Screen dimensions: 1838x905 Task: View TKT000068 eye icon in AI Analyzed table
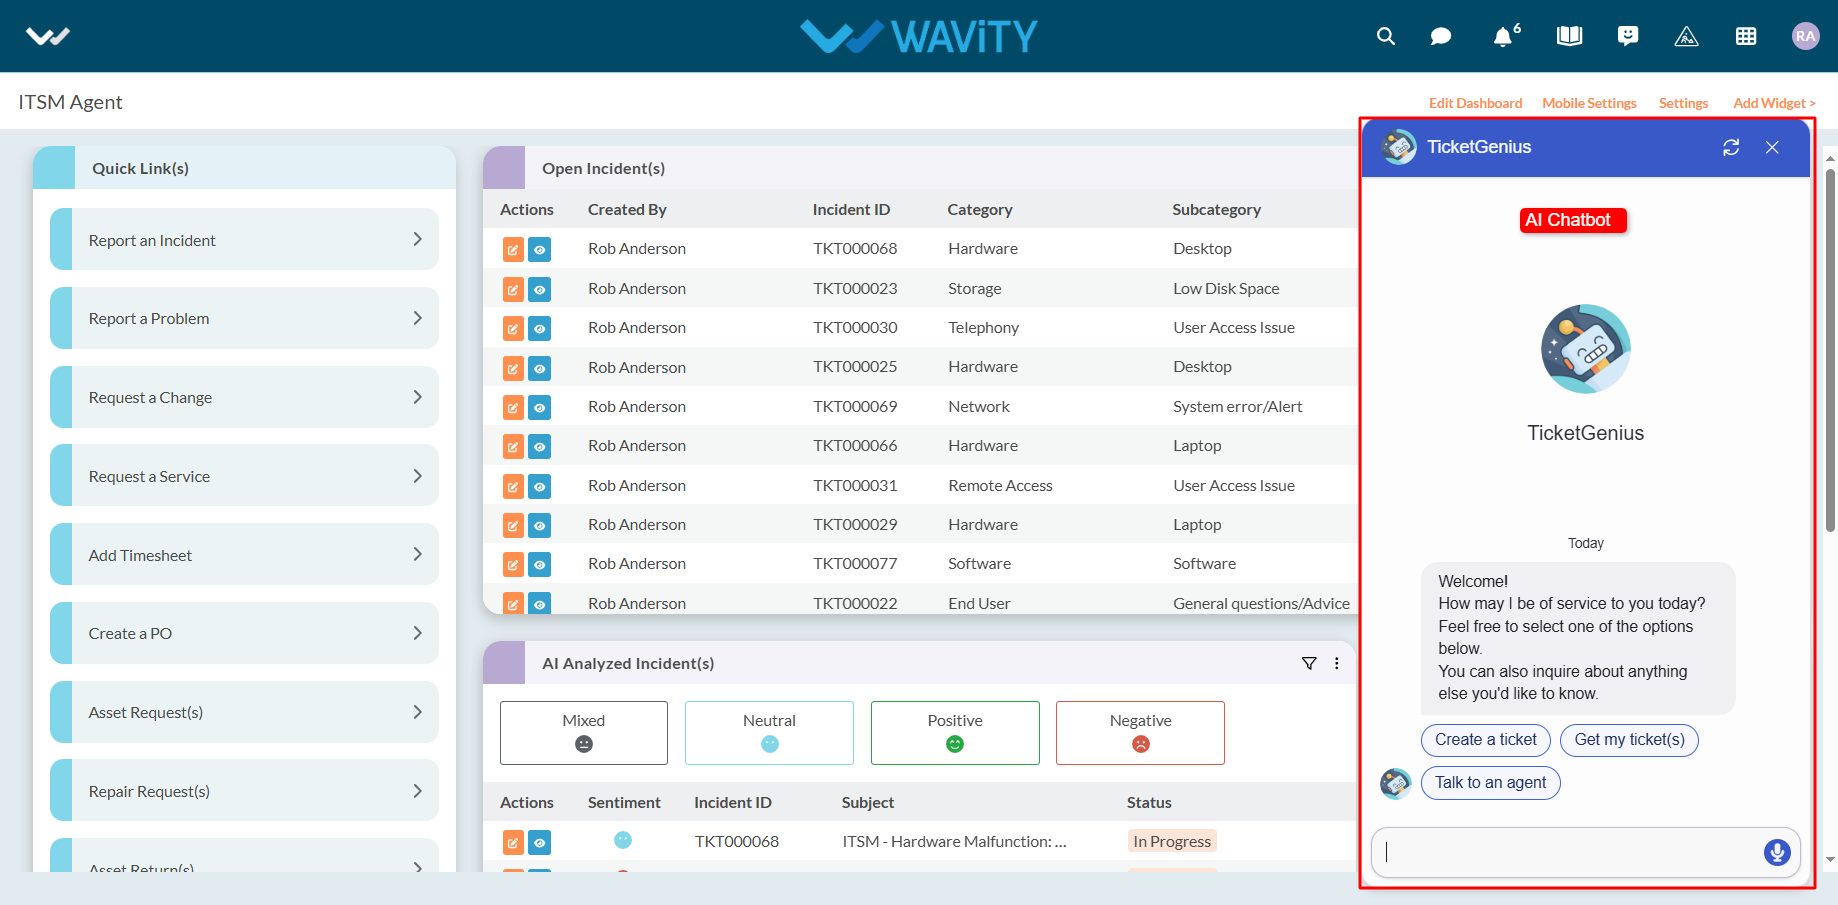point(539,842)
